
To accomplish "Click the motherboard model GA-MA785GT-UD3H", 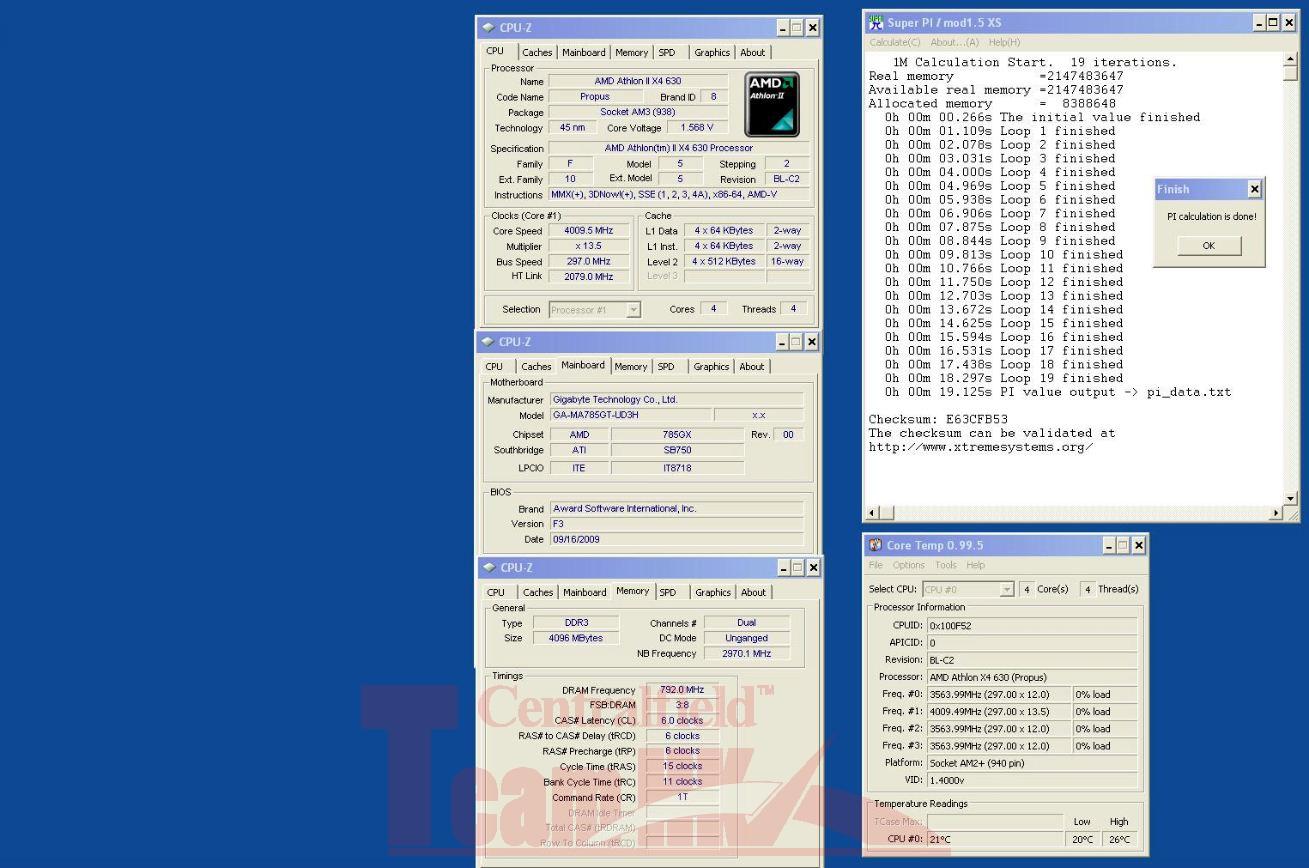I will [631, 415].
